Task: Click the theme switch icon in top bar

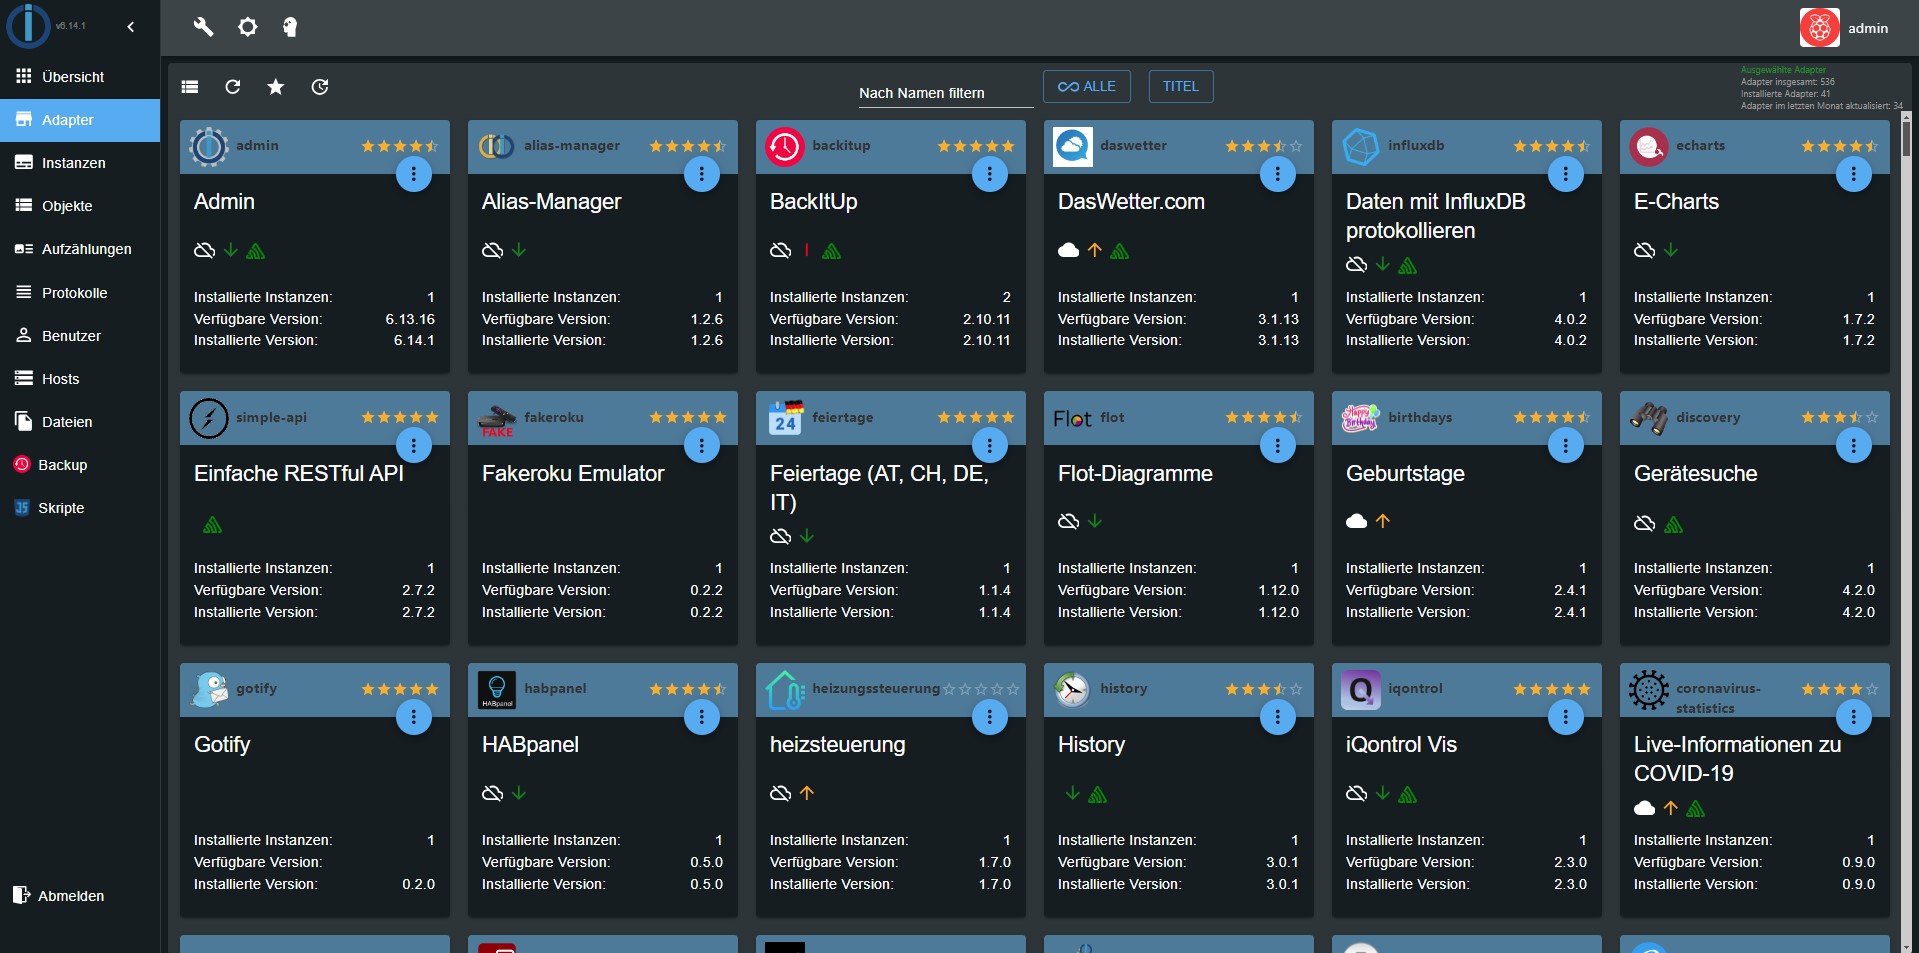Action: coord(247,27)
